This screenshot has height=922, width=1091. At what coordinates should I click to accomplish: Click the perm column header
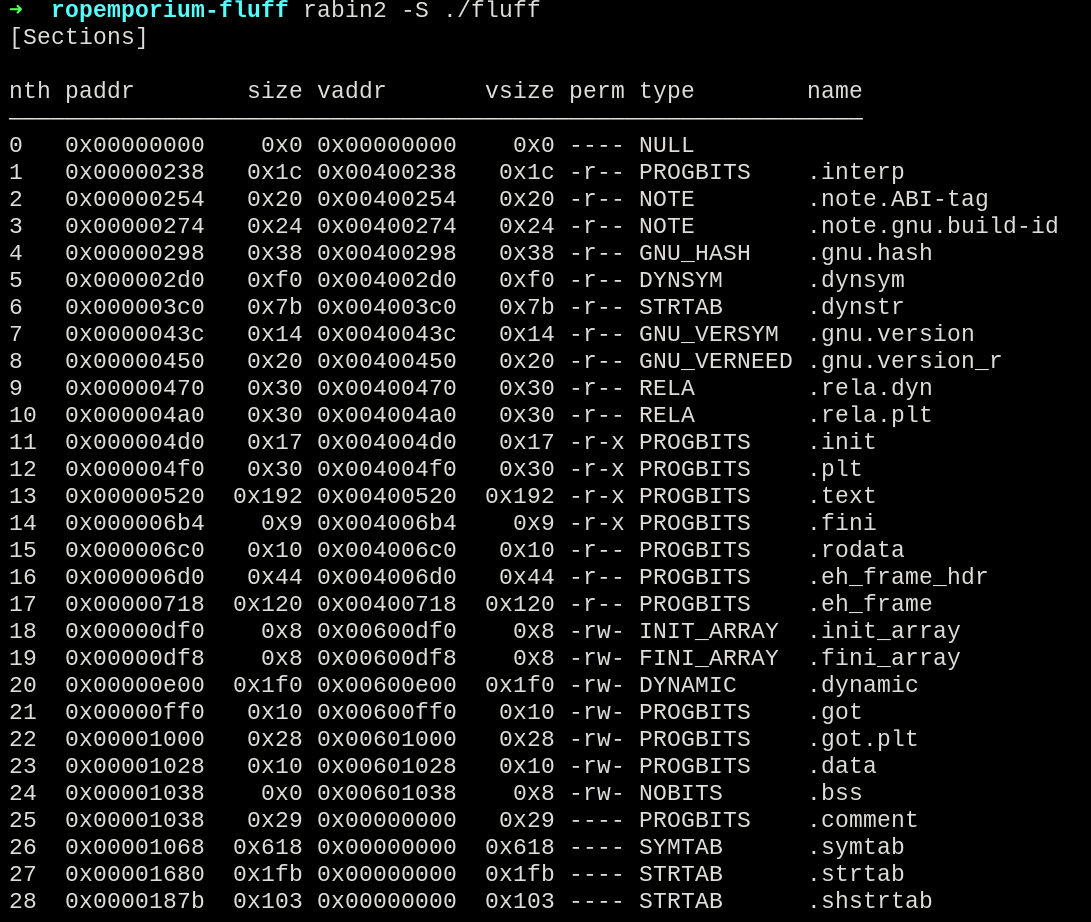[x=596, y=92]
